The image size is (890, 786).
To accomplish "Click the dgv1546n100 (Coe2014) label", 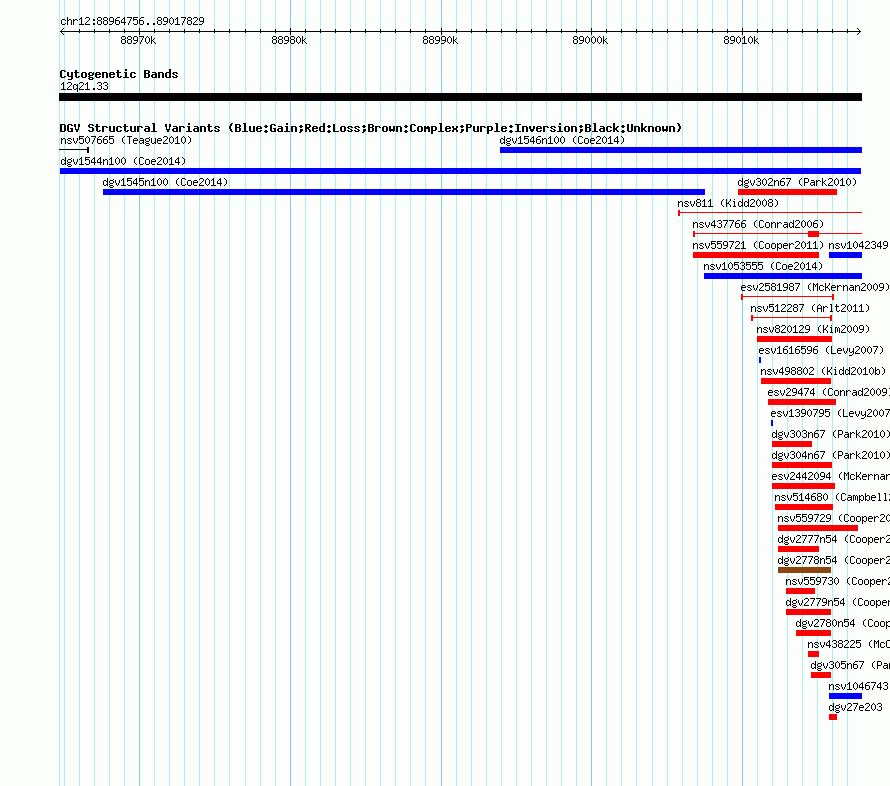I will 562,140.
